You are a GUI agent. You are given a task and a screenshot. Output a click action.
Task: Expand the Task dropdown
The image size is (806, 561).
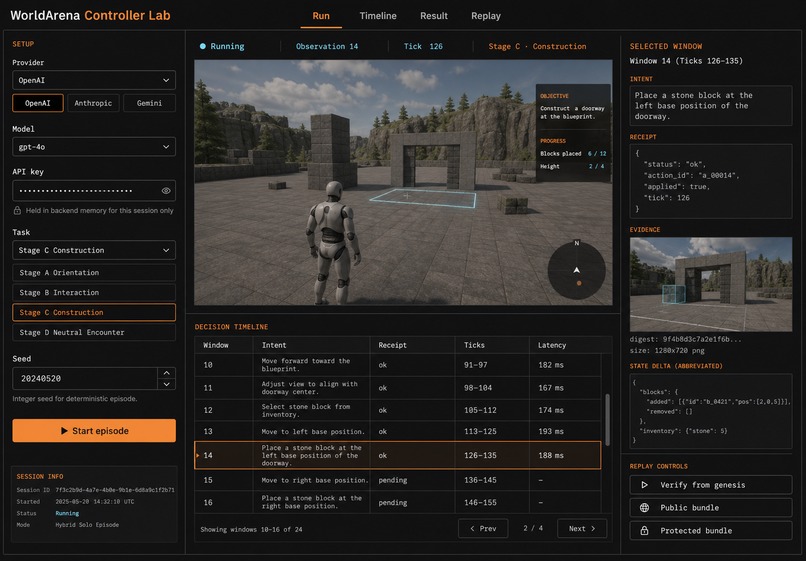click(94, 250)
